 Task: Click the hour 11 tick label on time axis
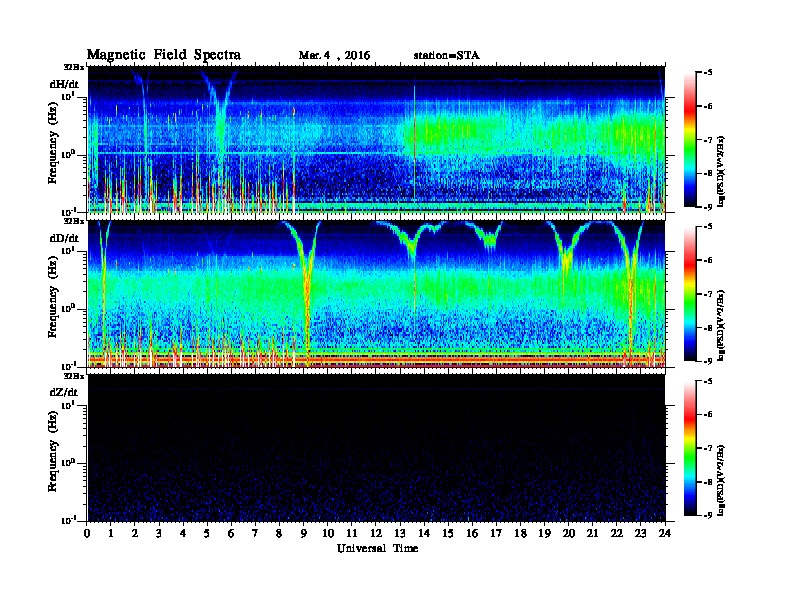(352, 533)
